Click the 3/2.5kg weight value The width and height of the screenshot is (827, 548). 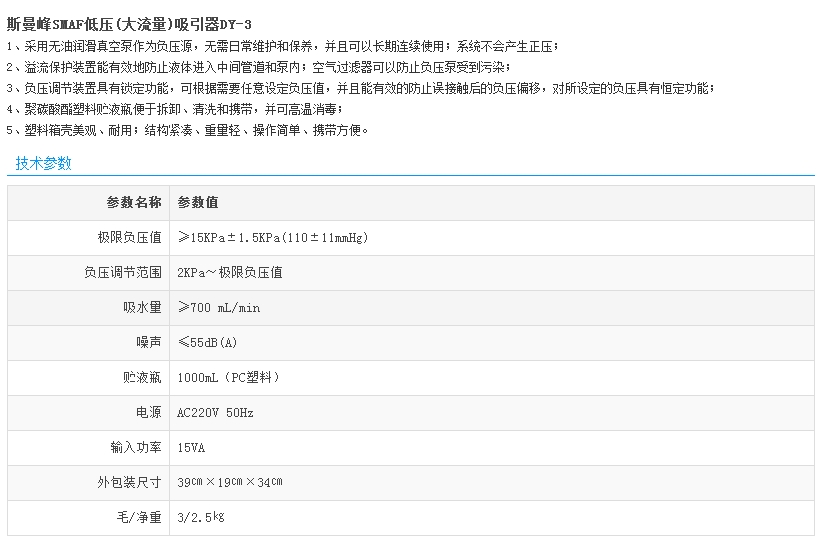(200, 517)
